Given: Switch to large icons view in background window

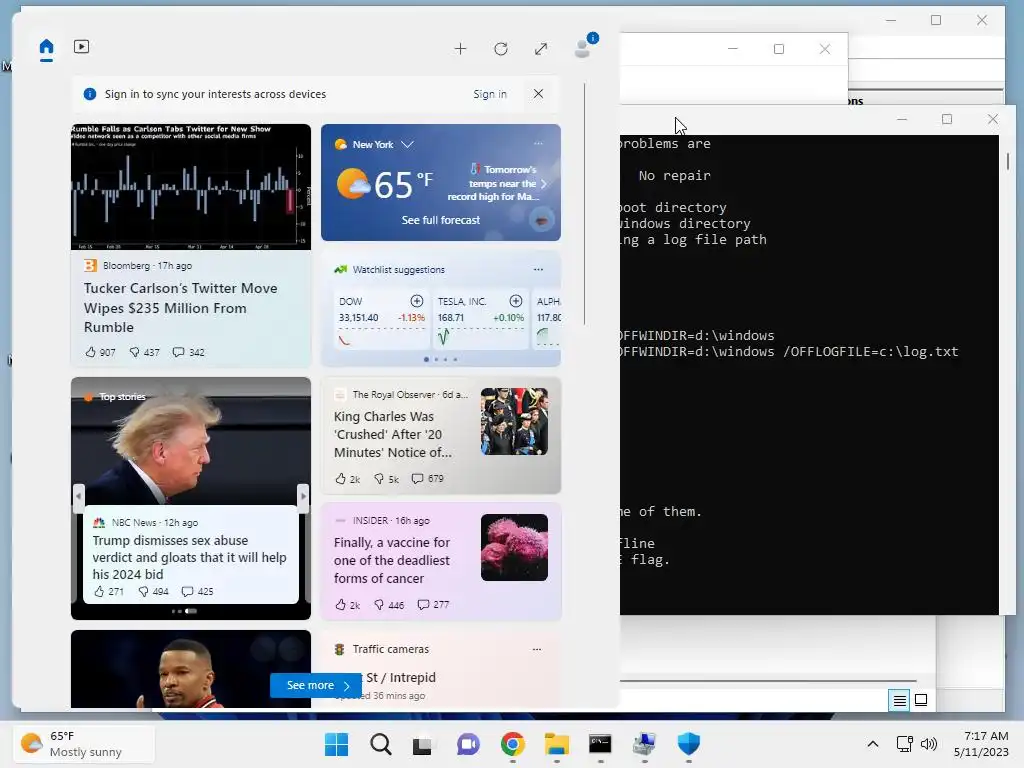Looking at the screenshot, I should click(x=921, y=700).
